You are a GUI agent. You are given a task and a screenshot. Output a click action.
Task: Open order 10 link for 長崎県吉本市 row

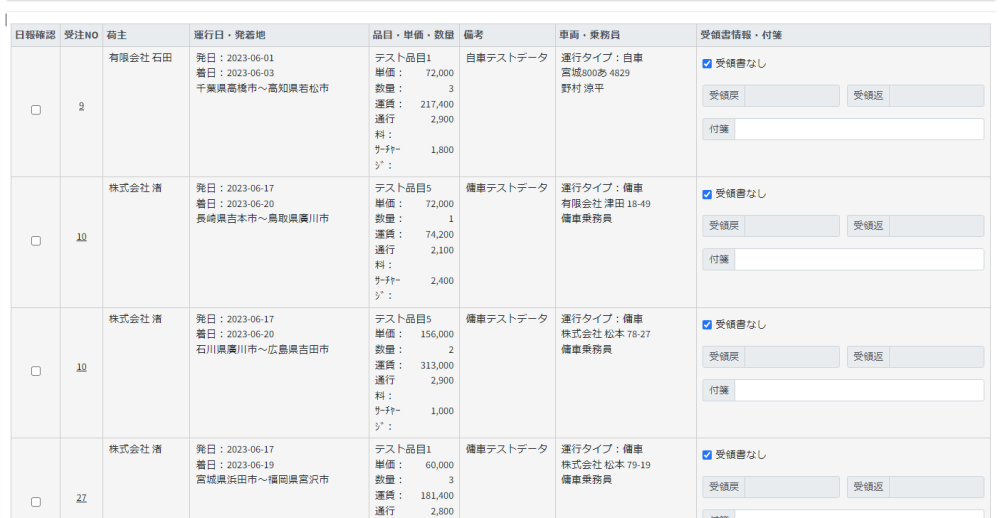[81, 237]
